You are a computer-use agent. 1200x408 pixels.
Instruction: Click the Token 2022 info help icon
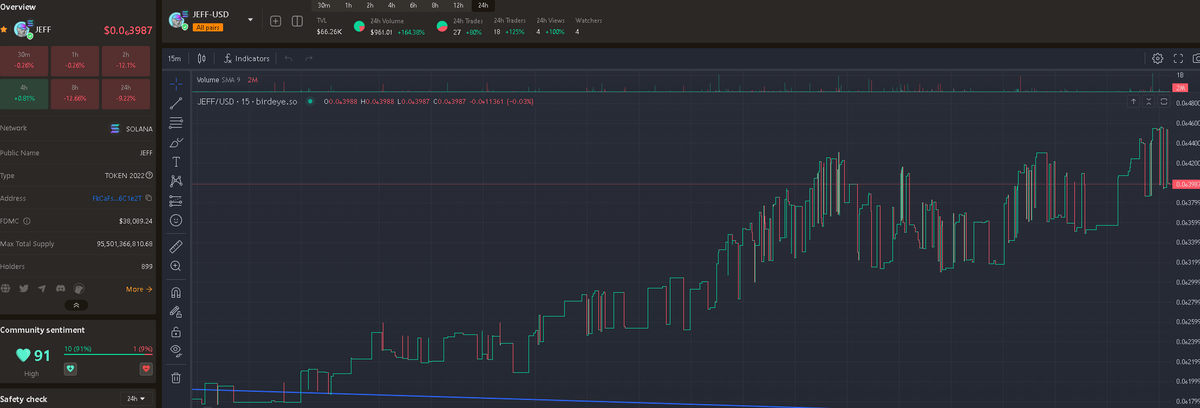click(x=149, y=175)
